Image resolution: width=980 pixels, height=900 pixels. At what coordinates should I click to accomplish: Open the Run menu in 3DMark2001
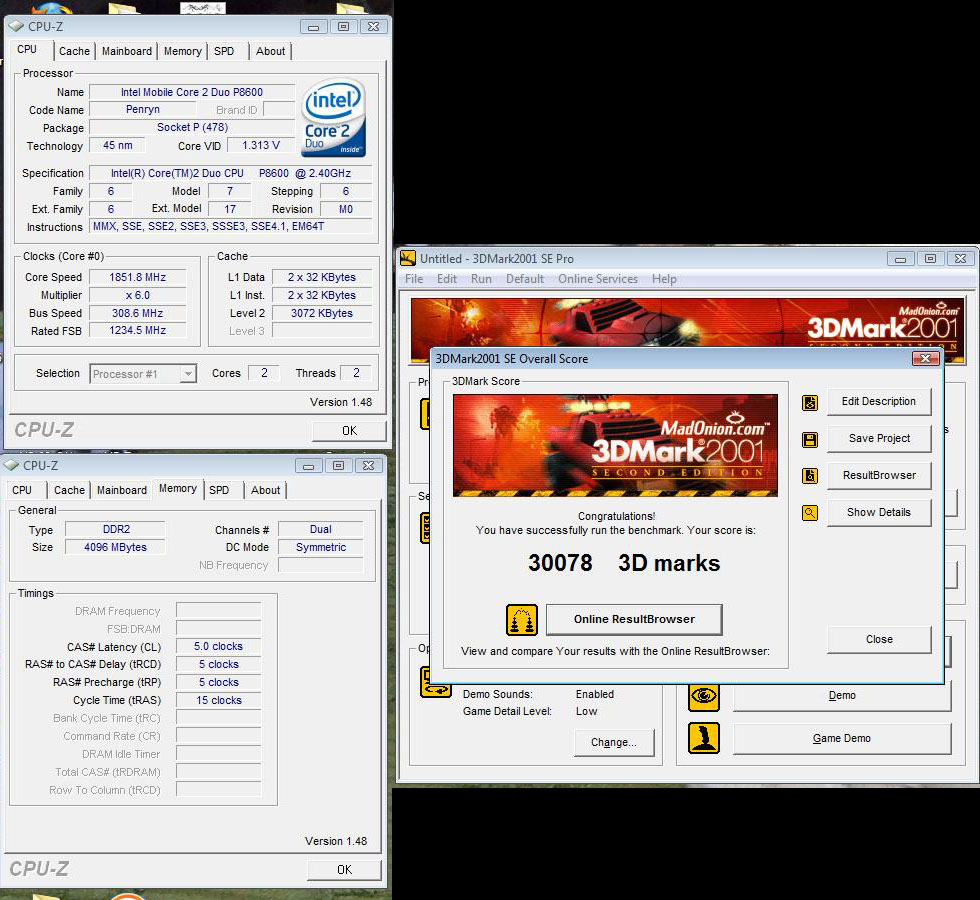pyautogui.click(x=481, y=279)
